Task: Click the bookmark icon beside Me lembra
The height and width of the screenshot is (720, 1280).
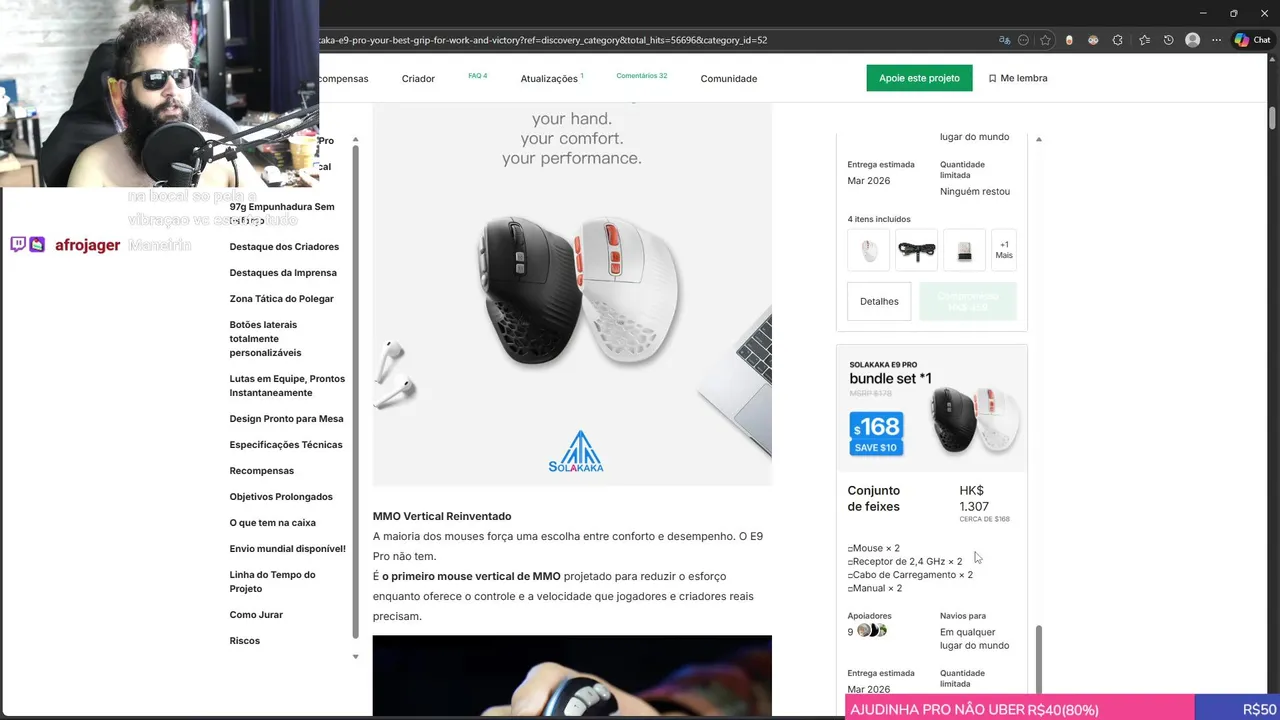Action: pyautogui.click(x=992, y=78)
